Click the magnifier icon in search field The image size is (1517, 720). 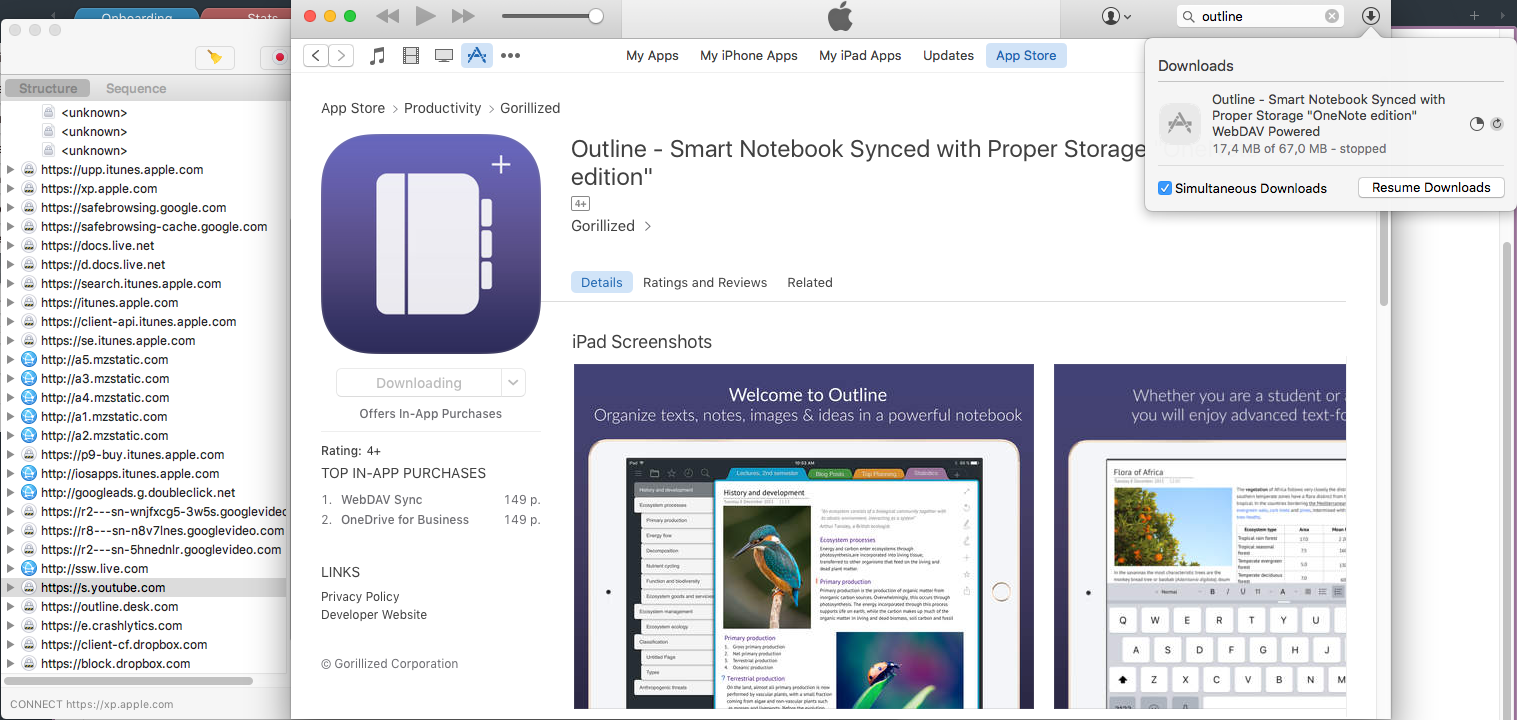click(1189, 16)
